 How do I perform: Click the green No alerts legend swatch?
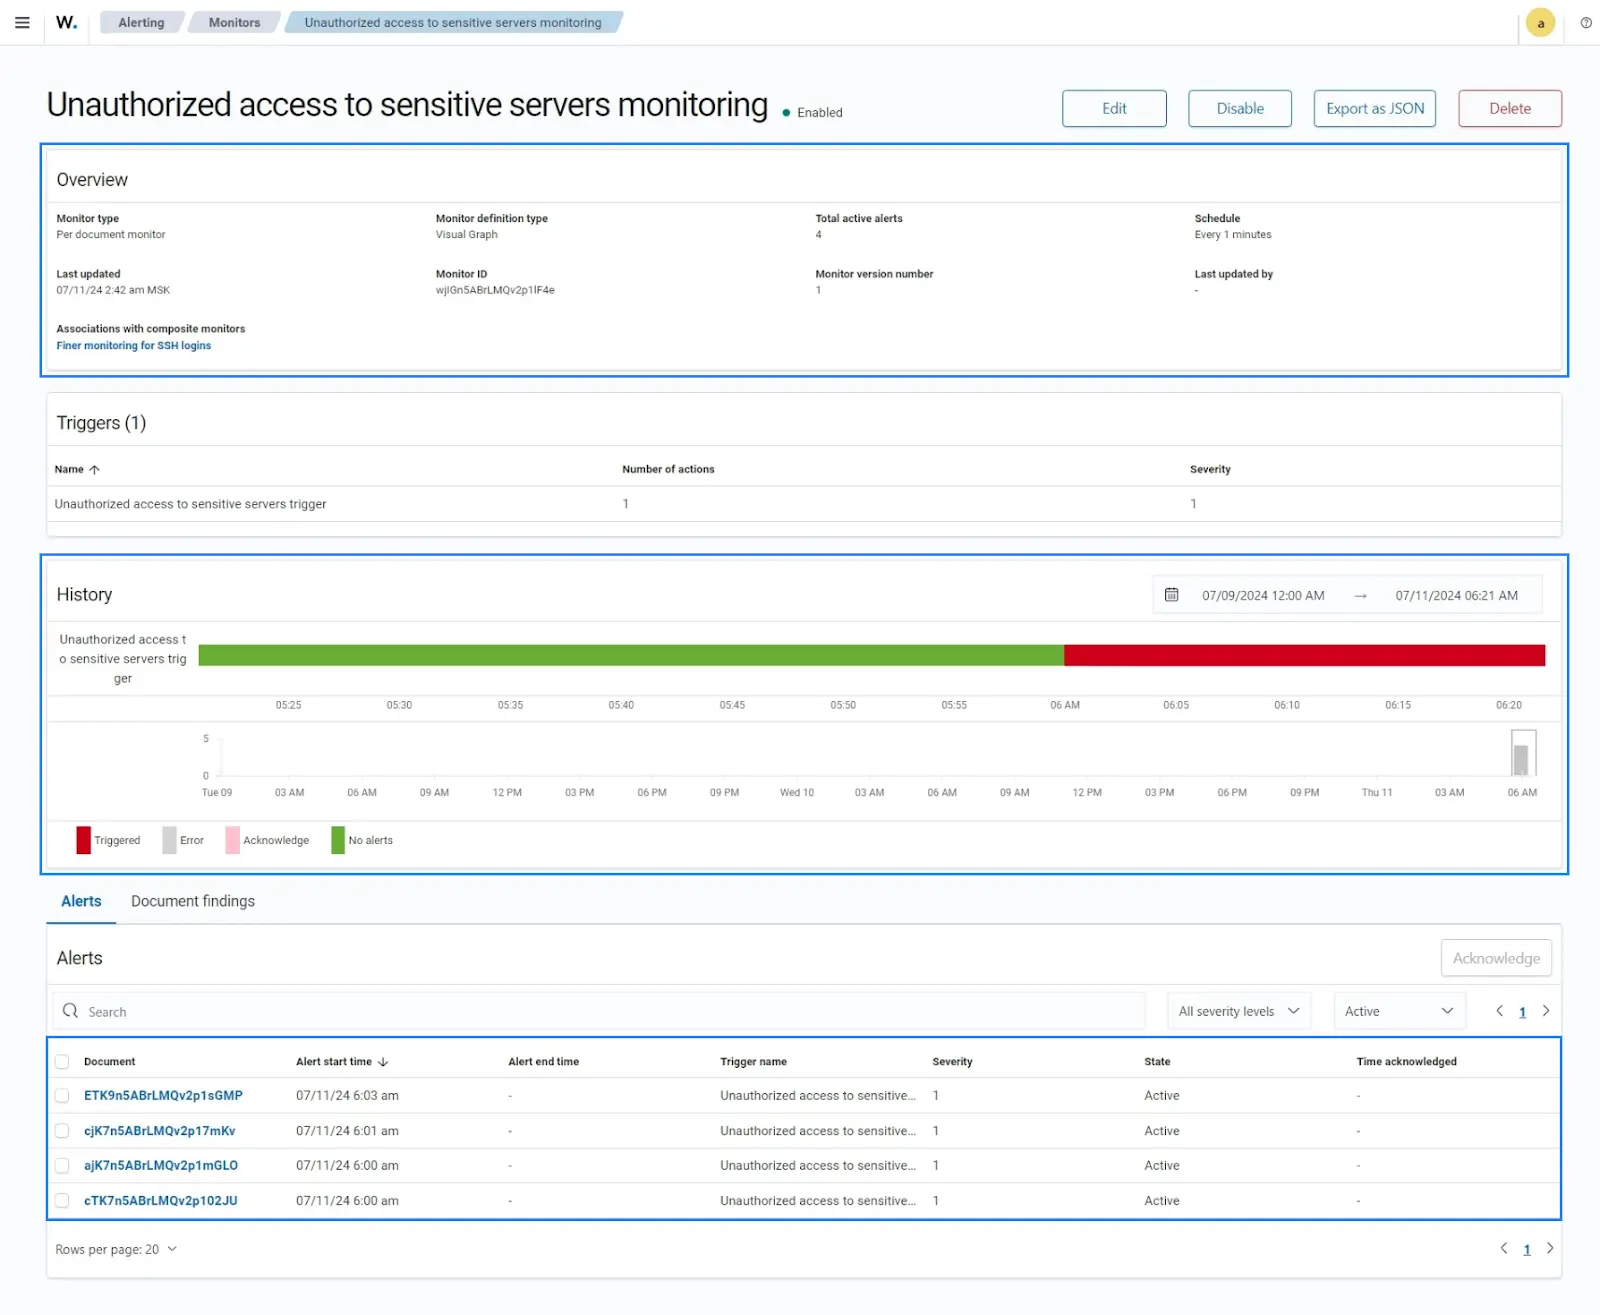tap(338, 840)
